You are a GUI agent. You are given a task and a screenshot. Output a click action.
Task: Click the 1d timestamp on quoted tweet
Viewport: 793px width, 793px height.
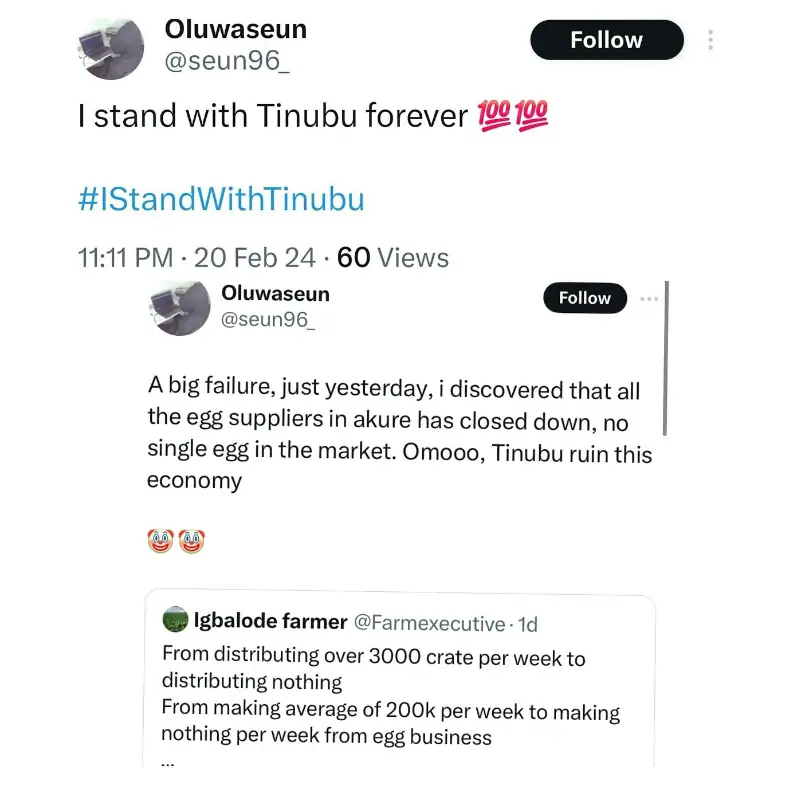click(526, 623)
